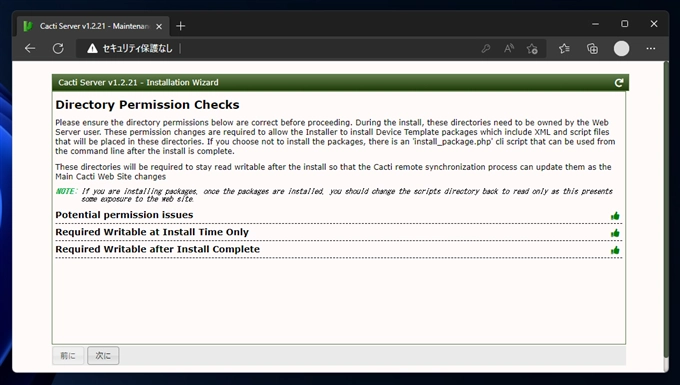
Task: Maximize the browser window
Action: tap(624, 24)
